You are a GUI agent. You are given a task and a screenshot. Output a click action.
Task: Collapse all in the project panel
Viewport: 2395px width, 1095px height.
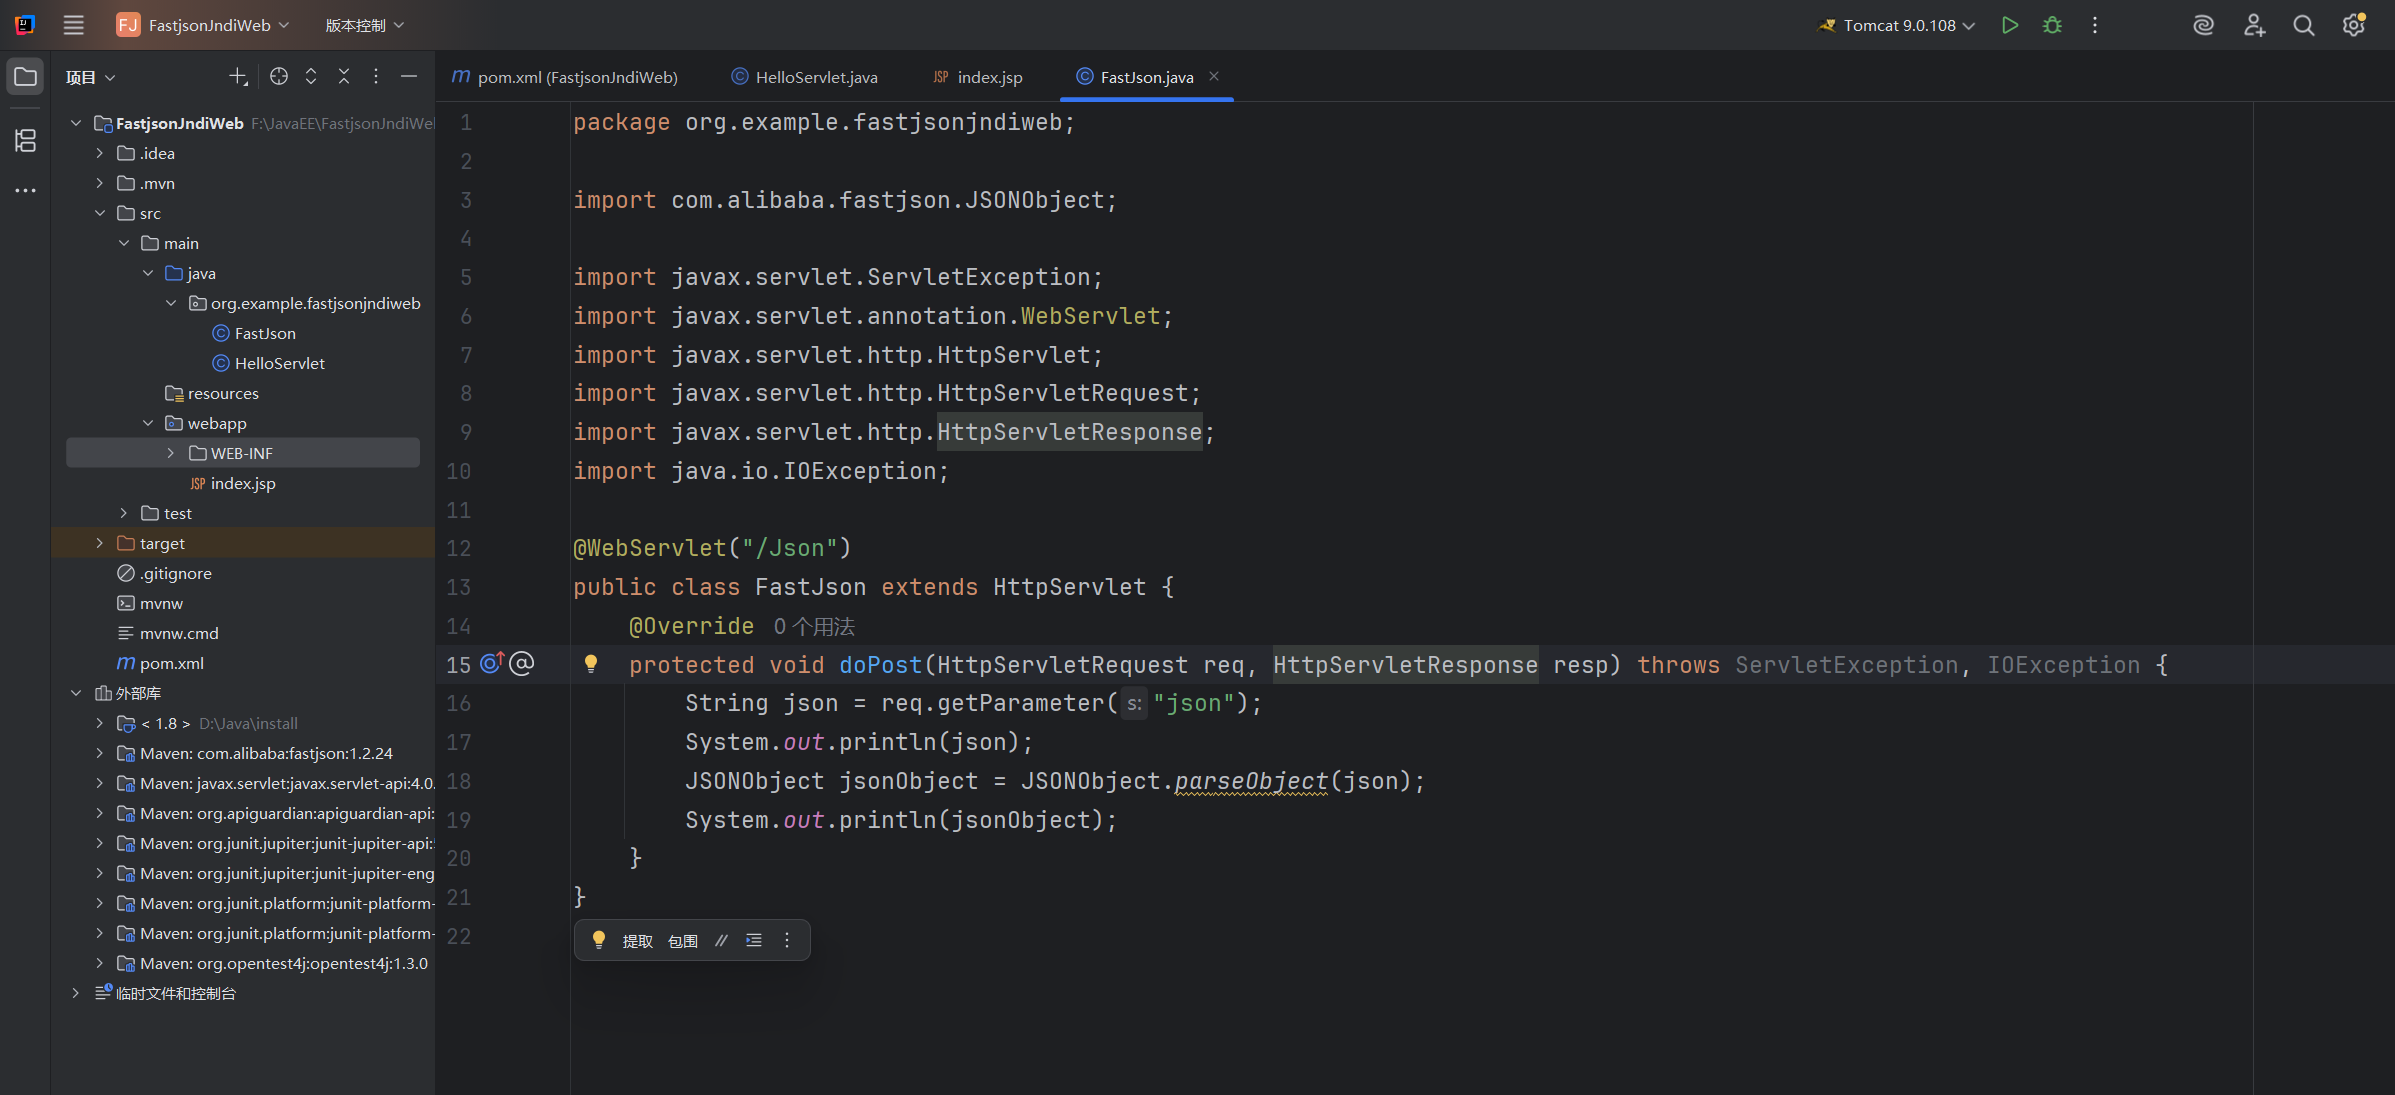click(x=343, y=76)
